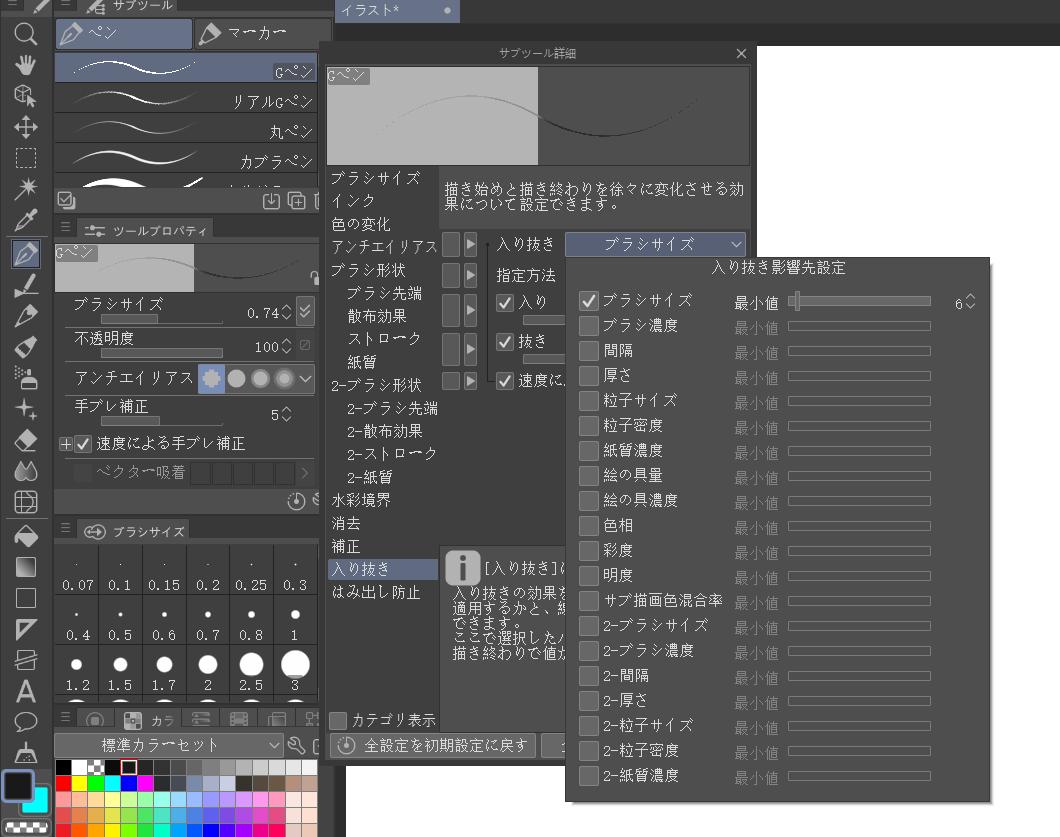Select the Auto select wand tool

pyautogui.click(x=26, y=189)
